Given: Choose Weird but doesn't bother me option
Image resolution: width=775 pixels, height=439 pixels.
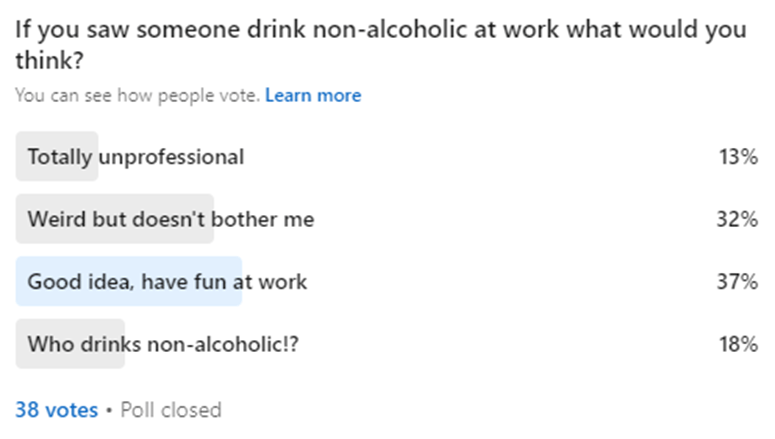Looking at the screenshot, I should coord(170,219).
